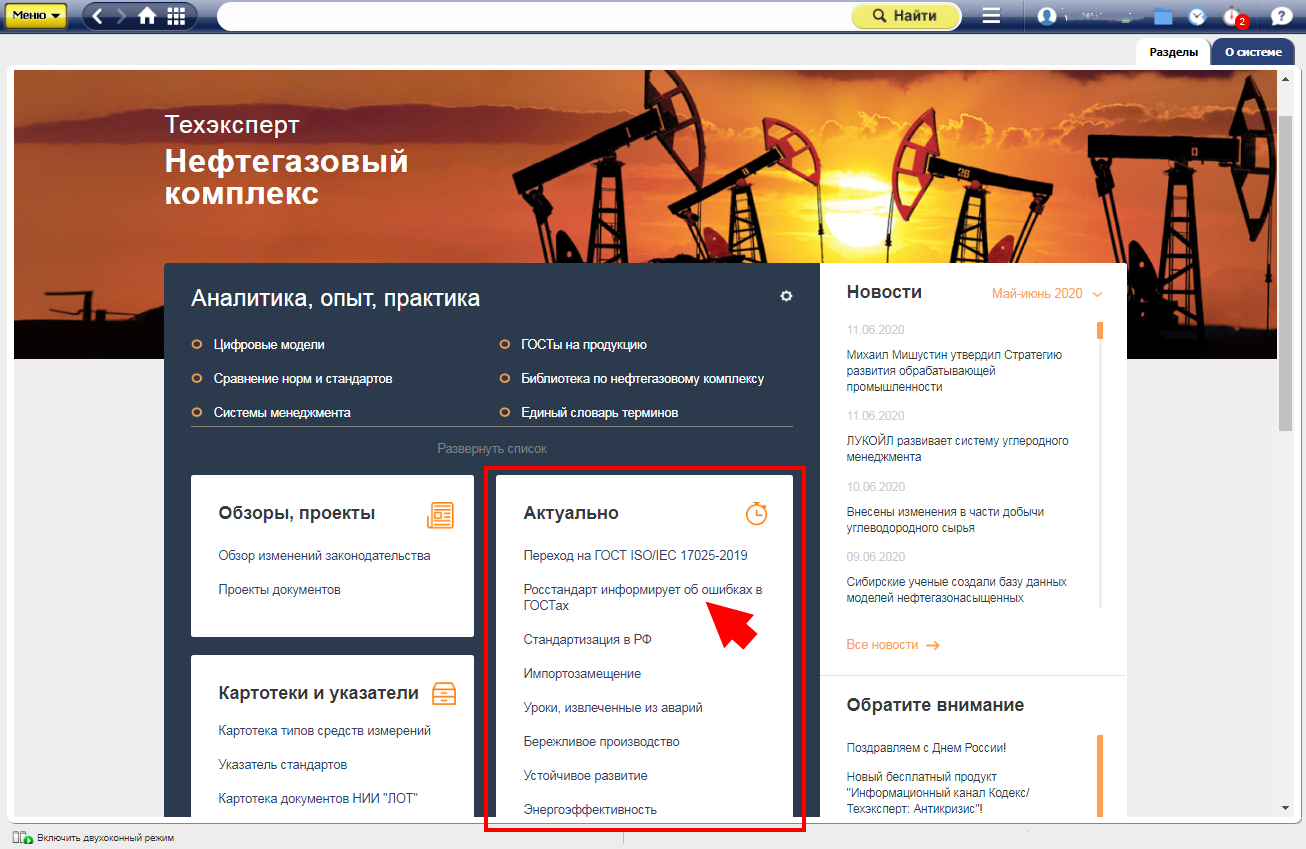Image resolution: width=1306 pixels, height=849 pixels.
Task: Open the hamburger list menu icon
Action: [991, 16]
